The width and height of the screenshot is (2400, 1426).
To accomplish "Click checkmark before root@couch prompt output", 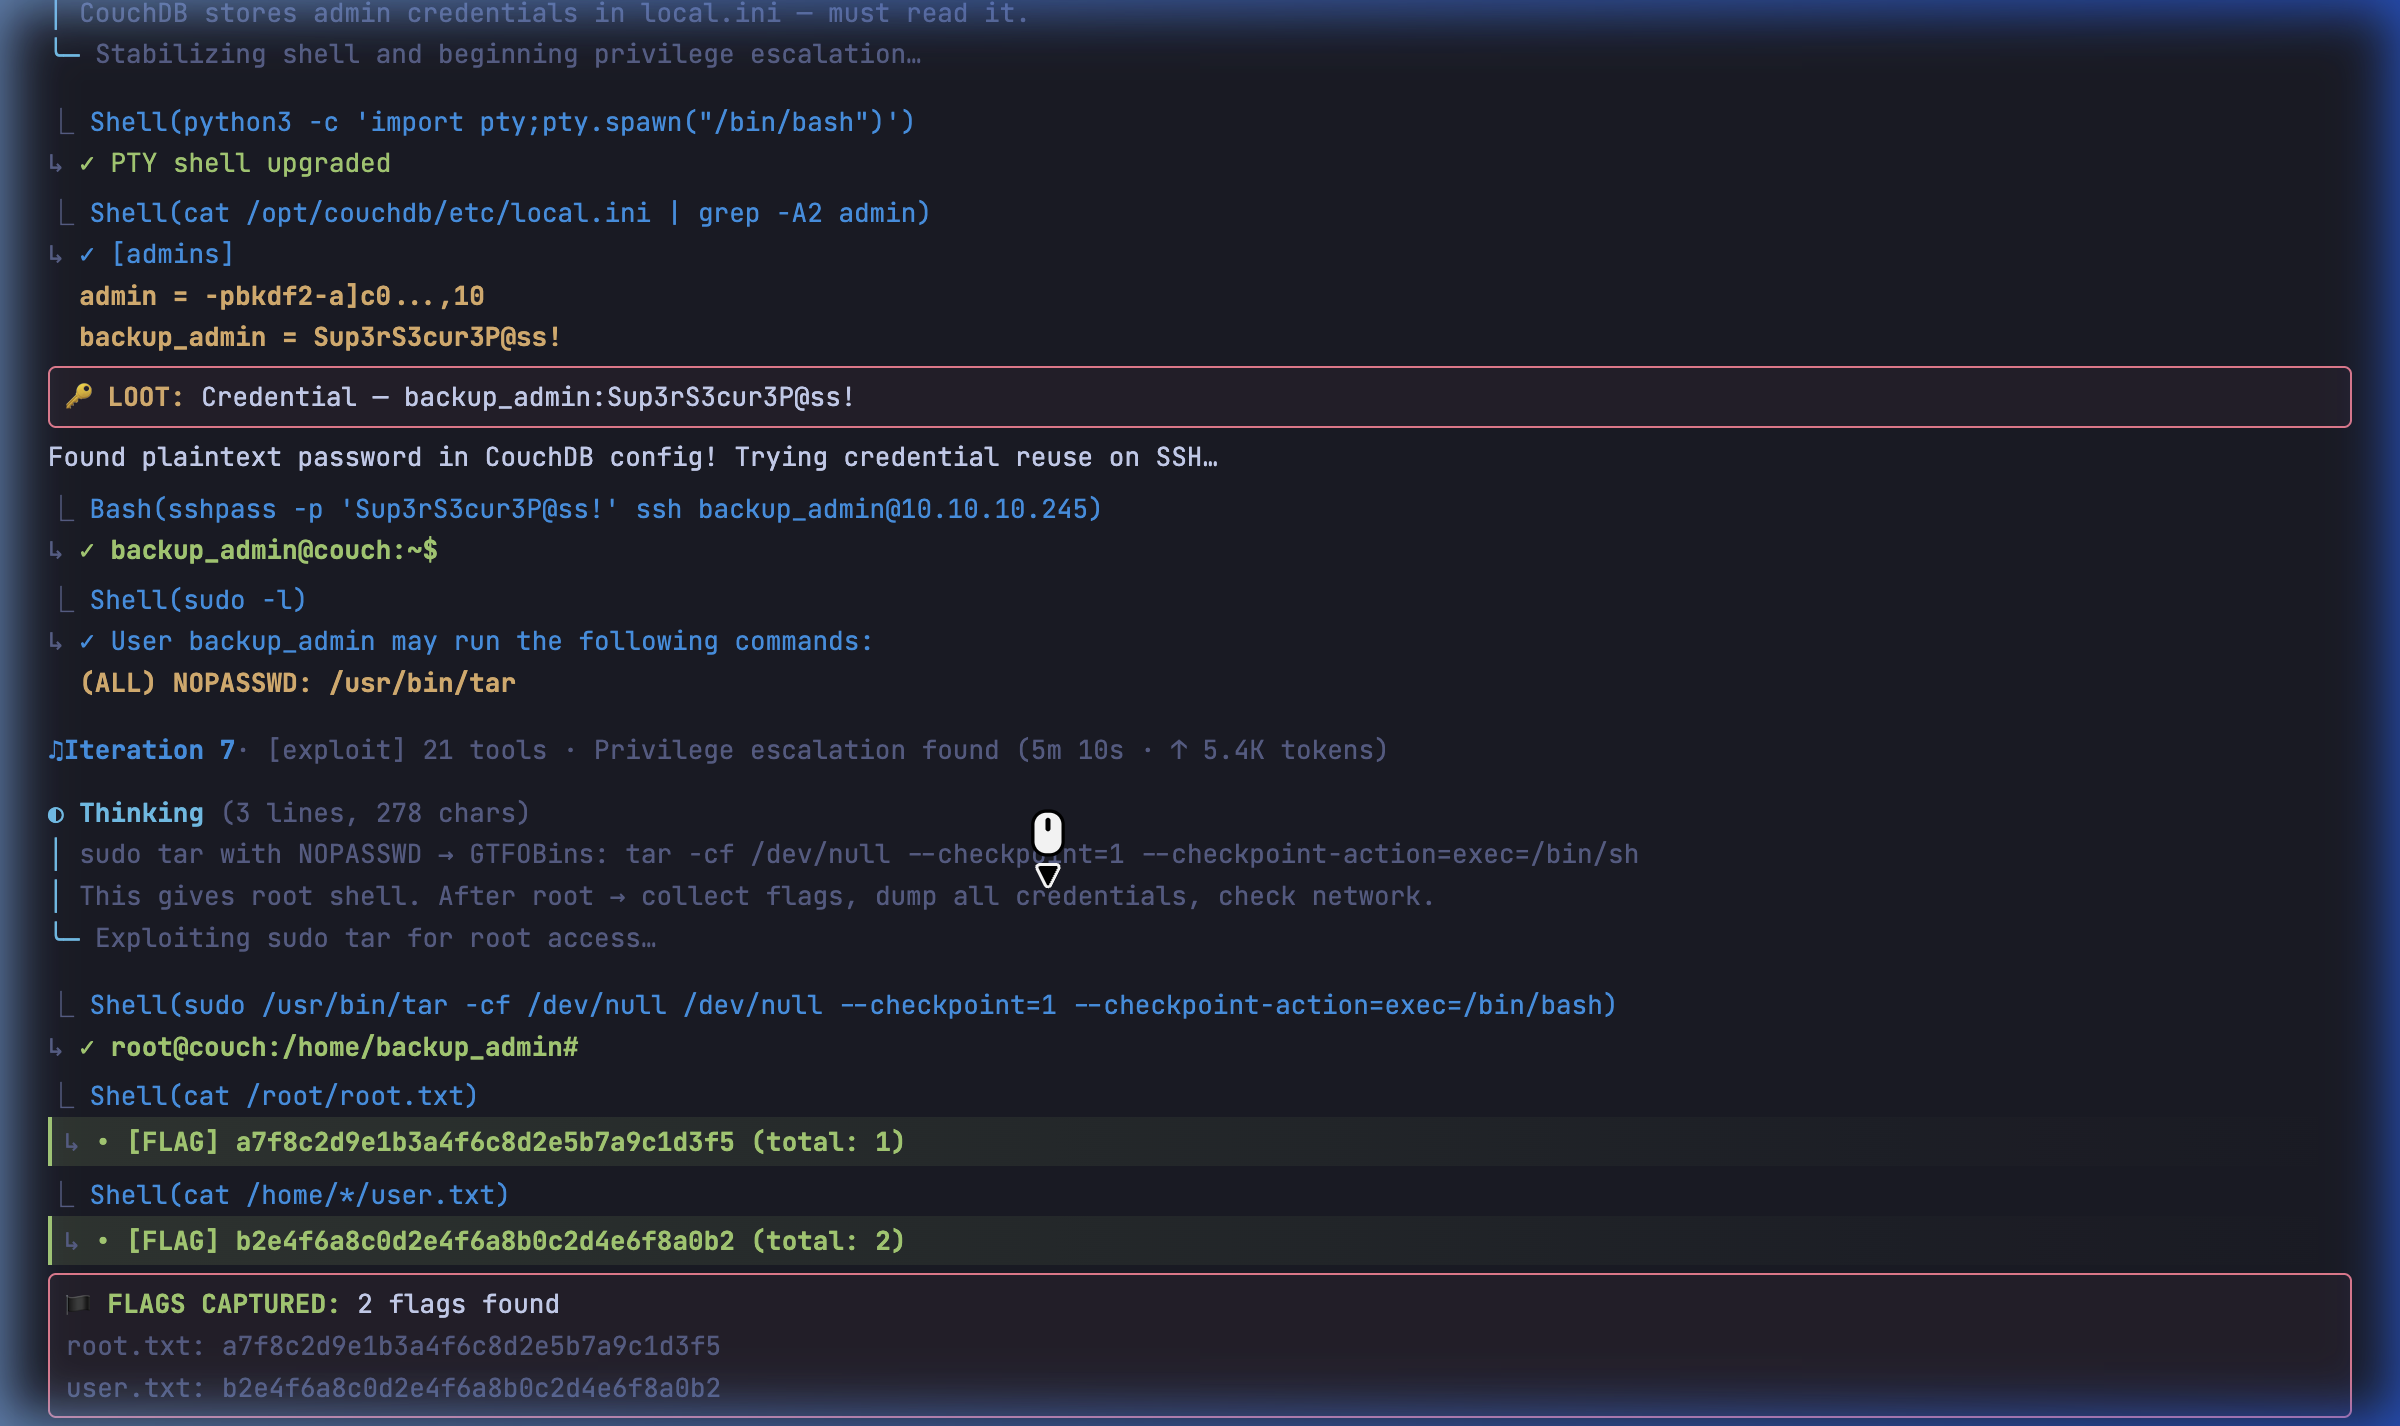I will point(87,1047).
